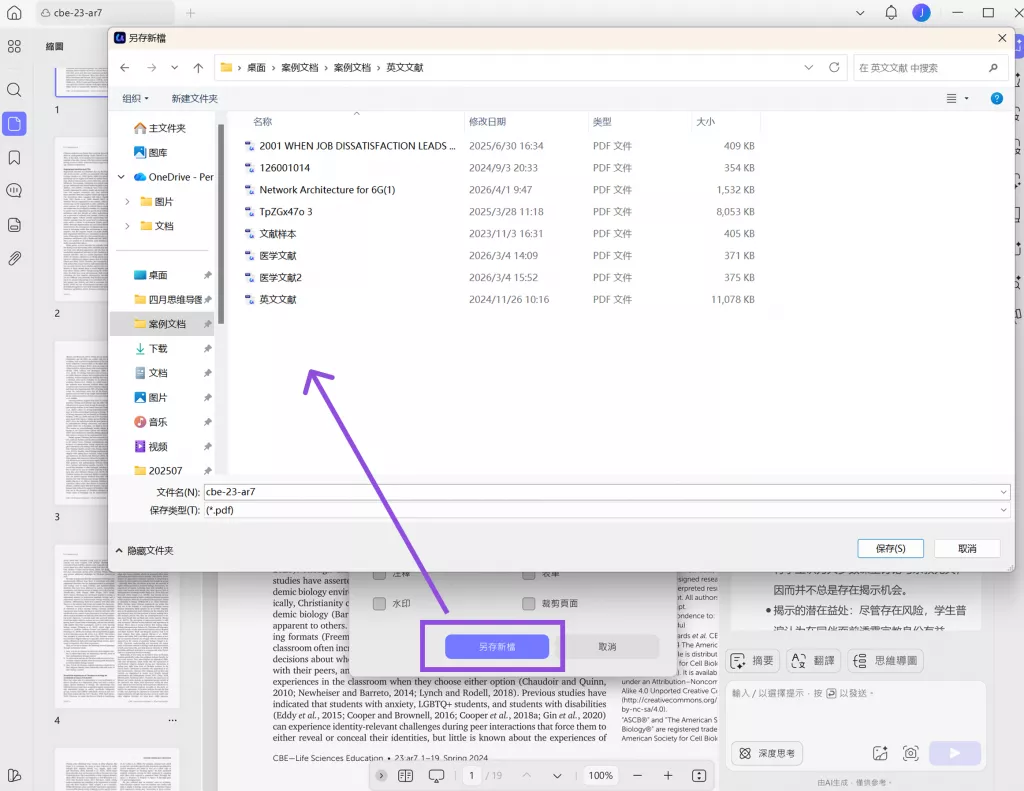Open the 组织 menu dropdown
Image resolution: width=1024 pixels, height=791 pixels.
click(x=135, y=99)
